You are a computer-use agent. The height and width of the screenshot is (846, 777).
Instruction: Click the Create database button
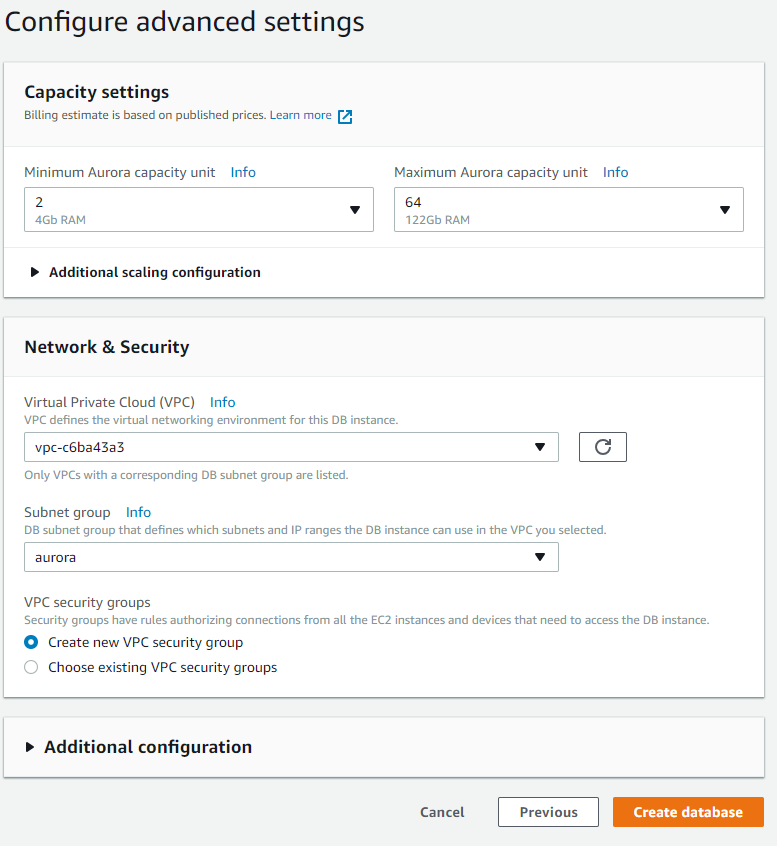(689, 812)
